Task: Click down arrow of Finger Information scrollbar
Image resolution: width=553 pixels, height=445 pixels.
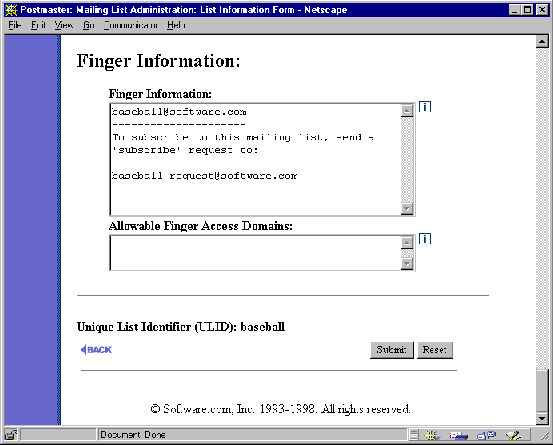Action: click(x=407, y=208)
